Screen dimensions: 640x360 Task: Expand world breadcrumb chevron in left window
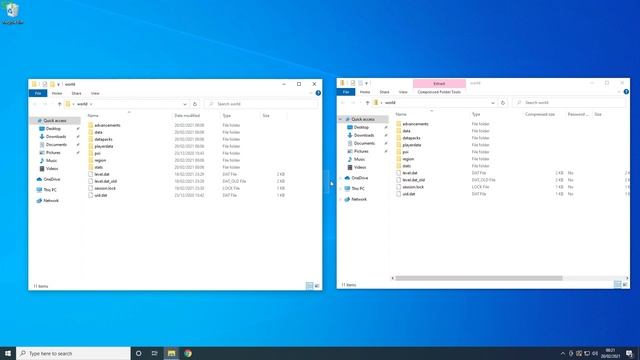click(x=91, y=104)
